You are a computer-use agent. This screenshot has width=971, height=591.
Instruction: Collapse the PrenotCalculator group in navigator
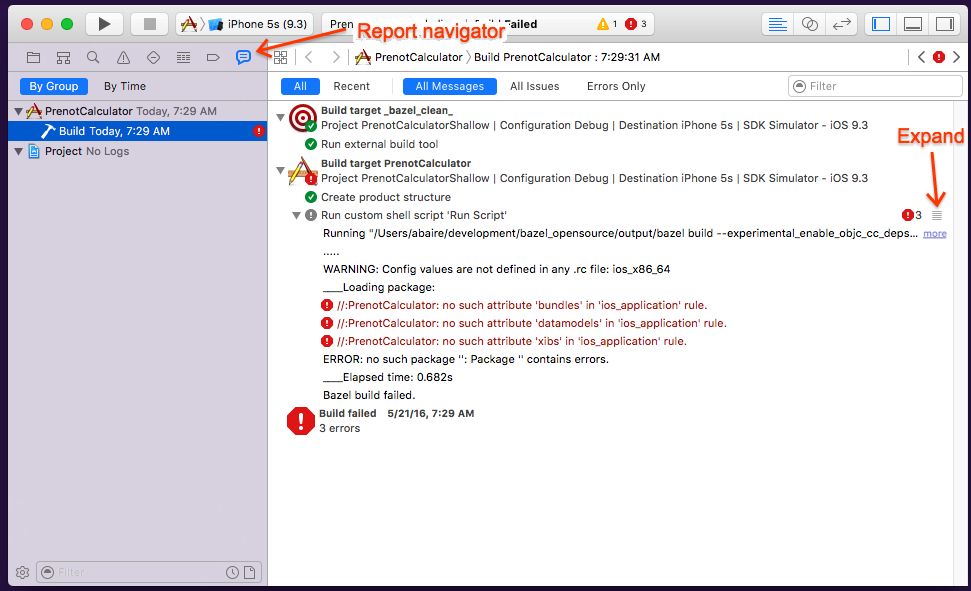click(19, 112)
